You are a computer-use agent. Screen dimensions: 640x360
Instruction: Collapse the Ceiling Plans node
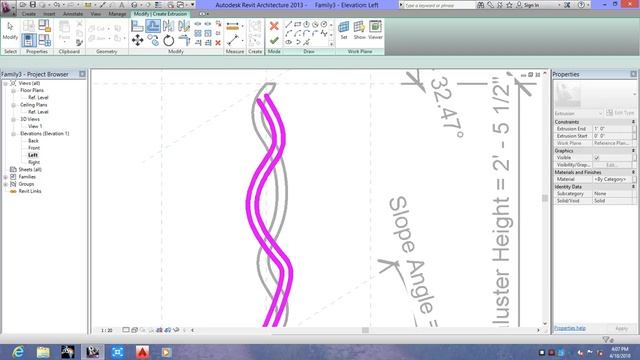[13, 105]
